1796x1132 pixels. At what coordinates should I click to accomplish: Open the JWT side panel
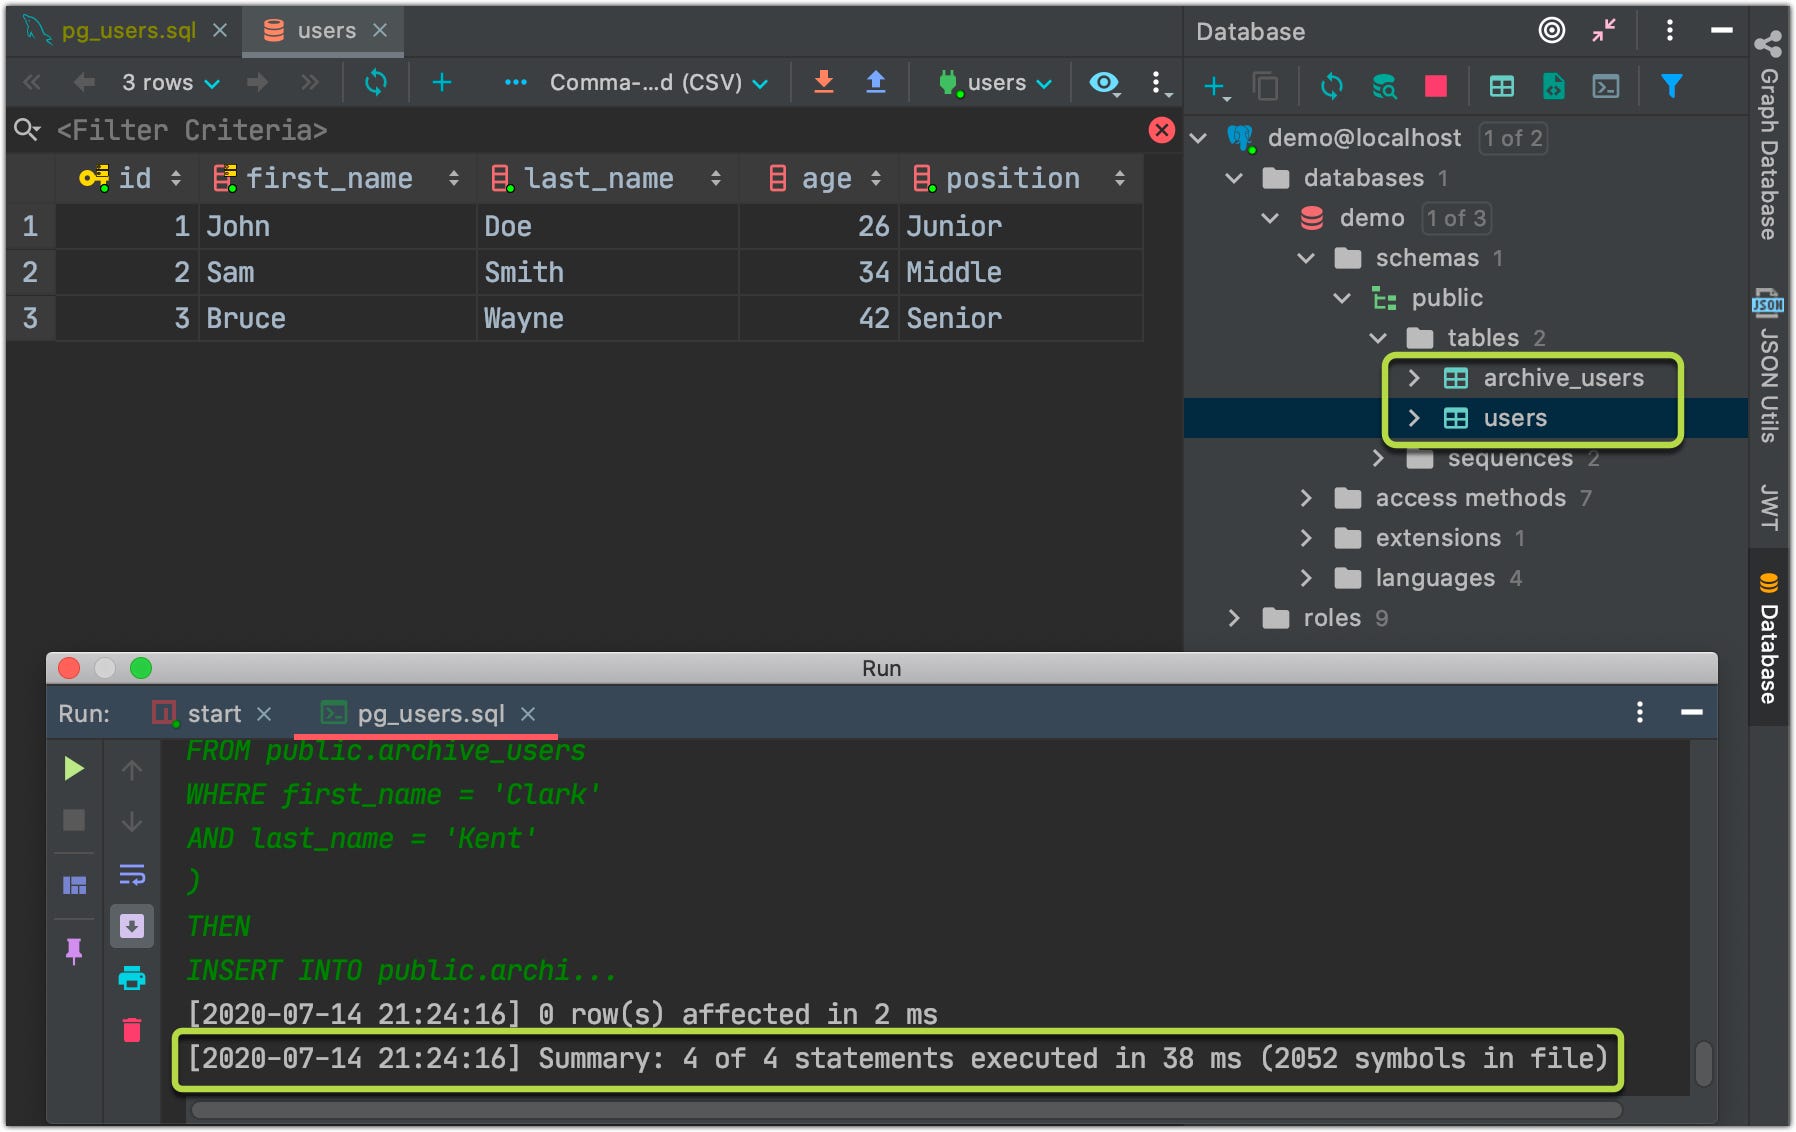1769,506
